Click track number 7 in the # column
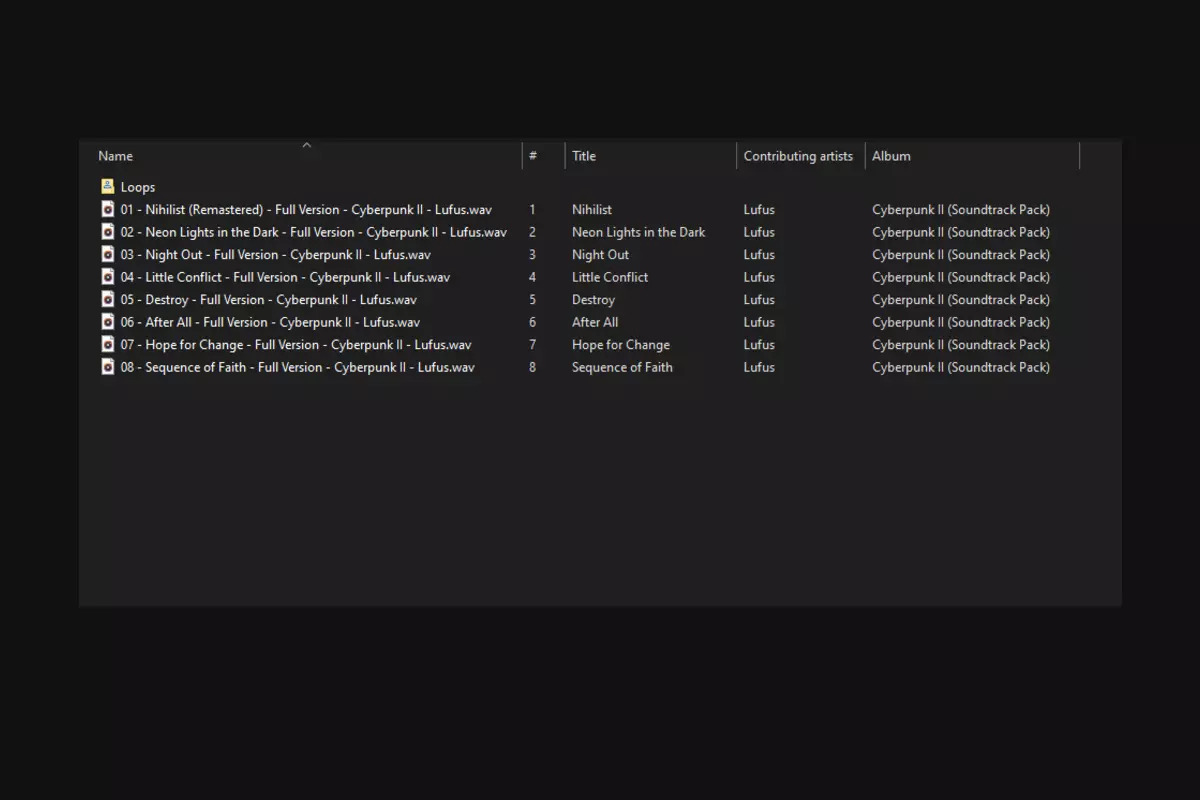 click(533, 345)
